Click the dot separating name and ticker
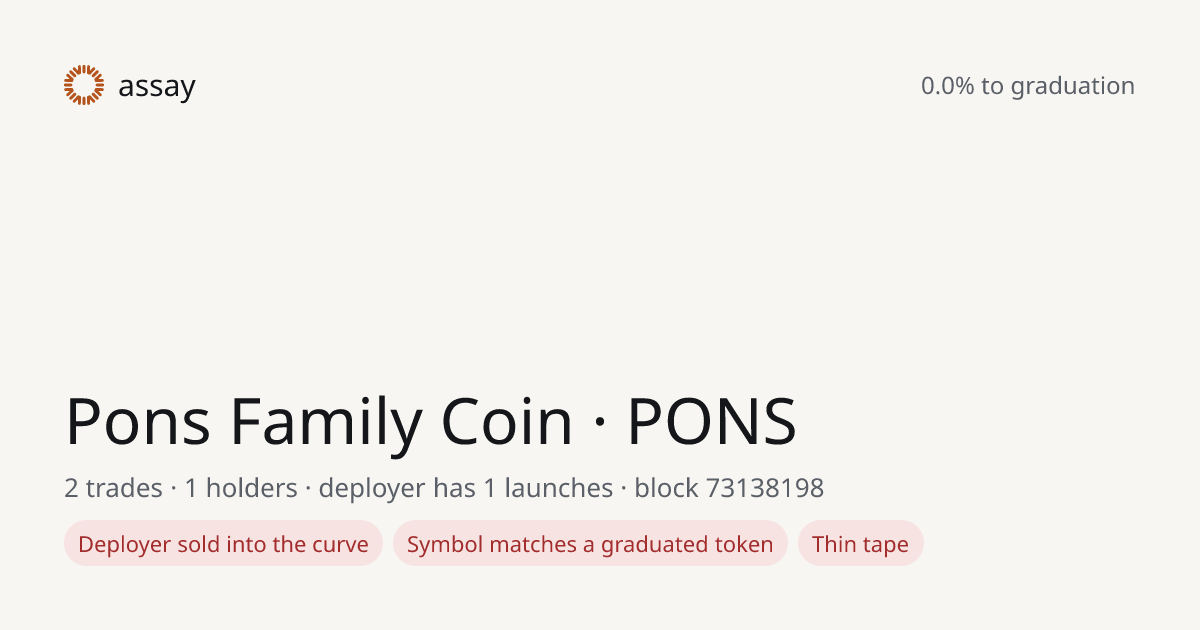 pyautogui.click(x=600, y=423)
